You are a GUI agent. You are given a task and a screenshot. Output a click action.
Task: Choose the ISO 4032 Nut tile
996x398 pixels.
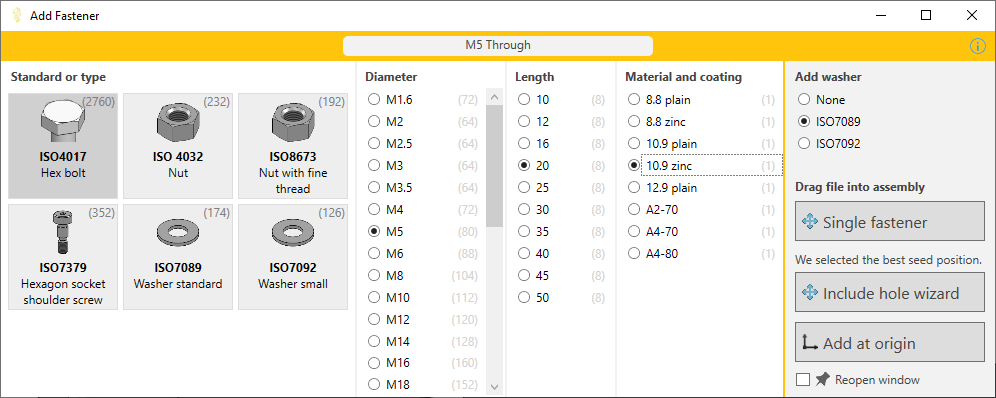click(178, 146)
